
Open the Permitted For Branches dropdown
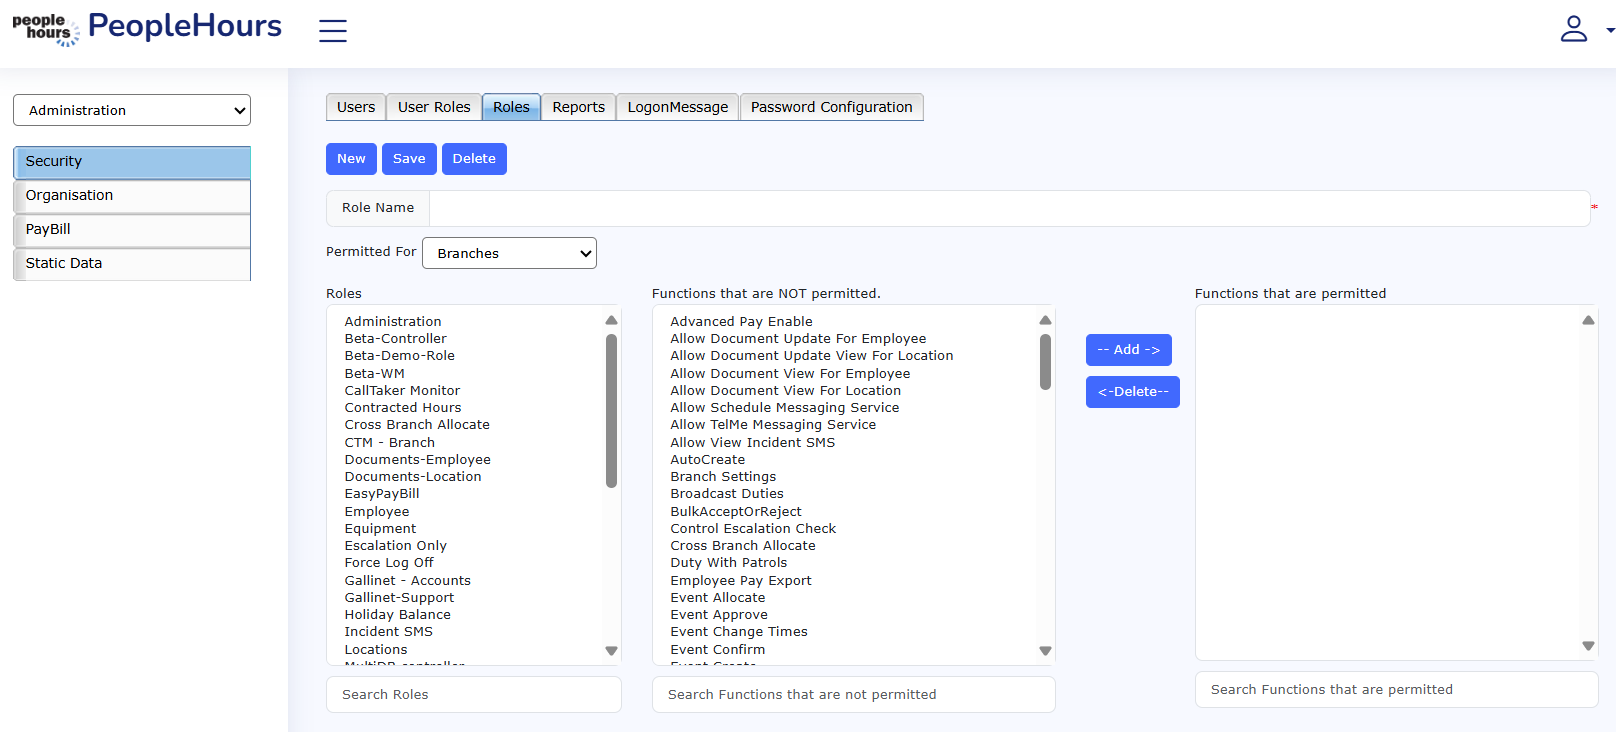[509, 253]
